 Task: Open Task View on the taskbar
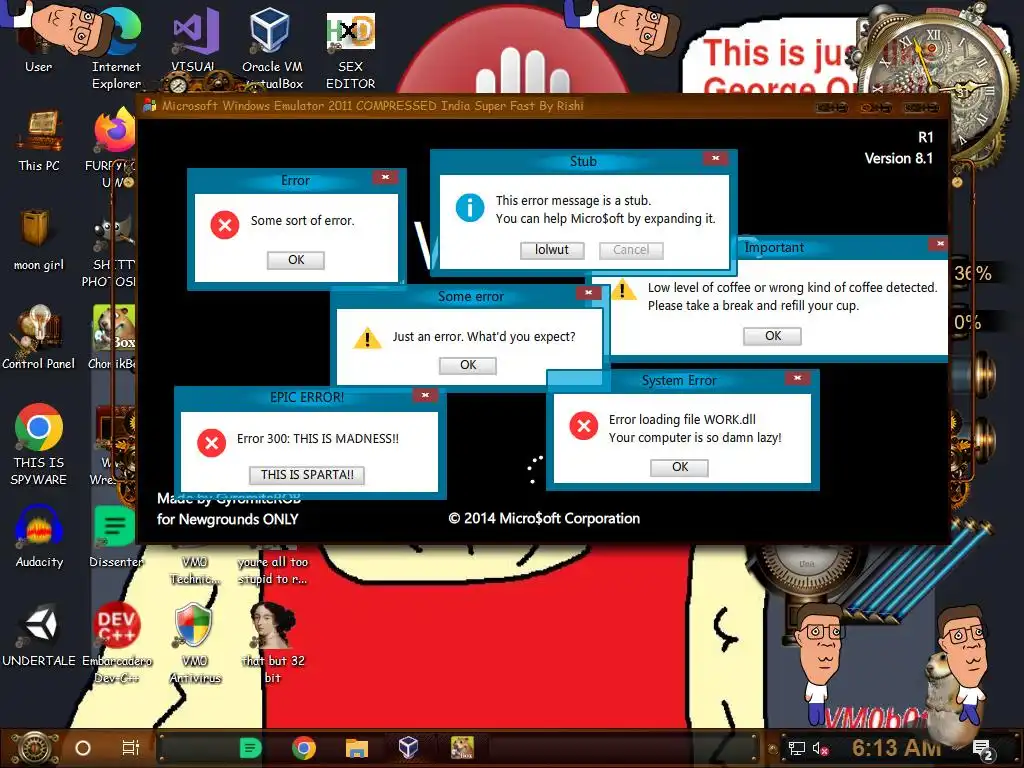click(131, 748)
